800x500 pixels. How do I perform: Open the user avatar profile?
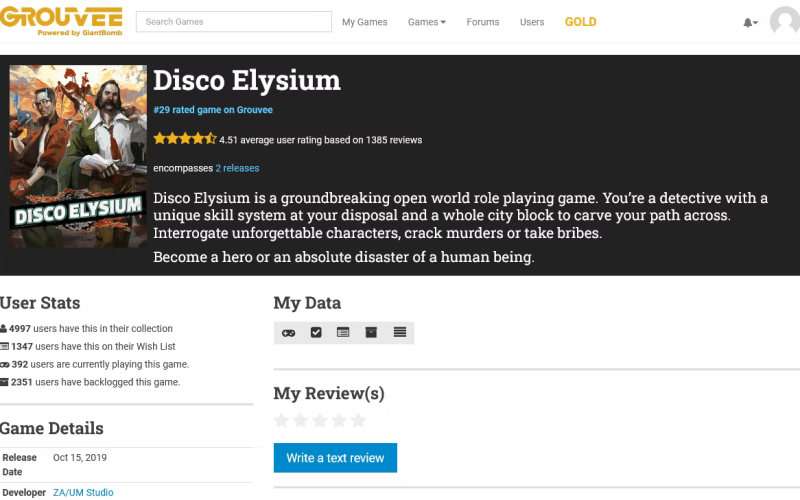click(784, 20)
